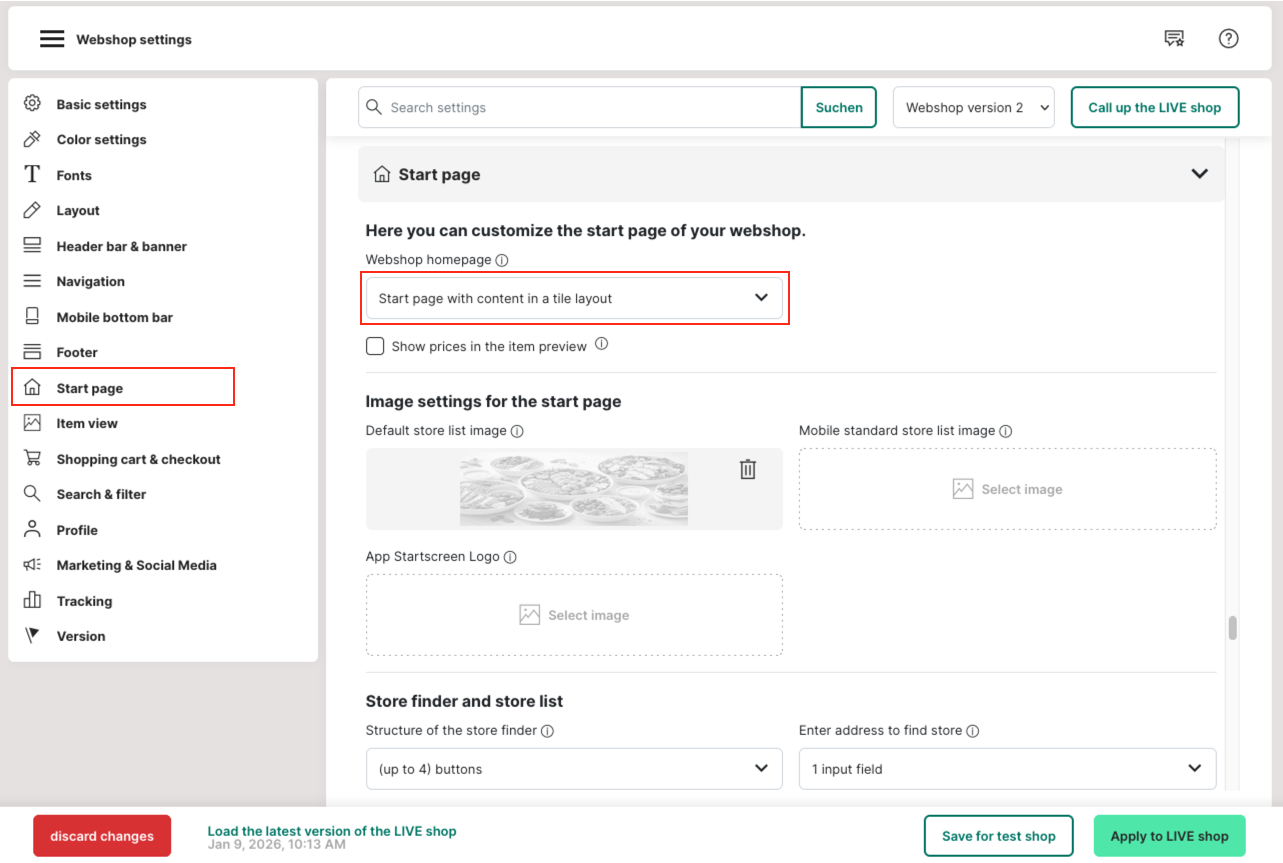Click info icon beside Structure of the store finder
Image resolution: width=1283 pixels, height=863 pixels.
coord(548,731)
